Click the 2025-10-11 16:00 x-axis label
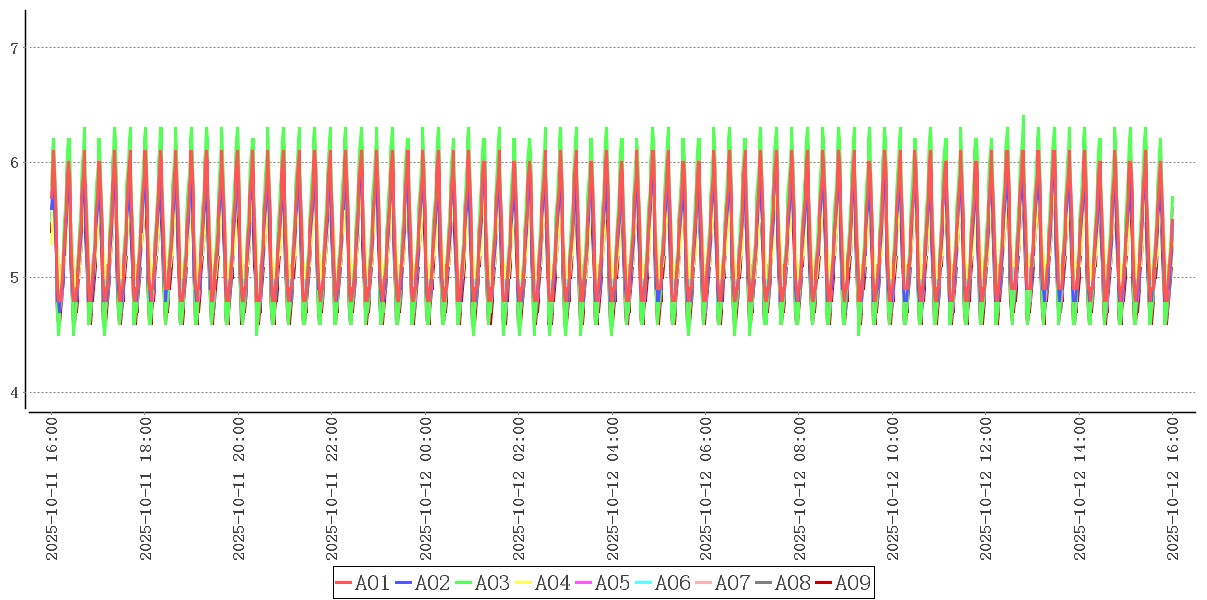The width and height of the screenshot is (1207, 600). click(52, 490)
